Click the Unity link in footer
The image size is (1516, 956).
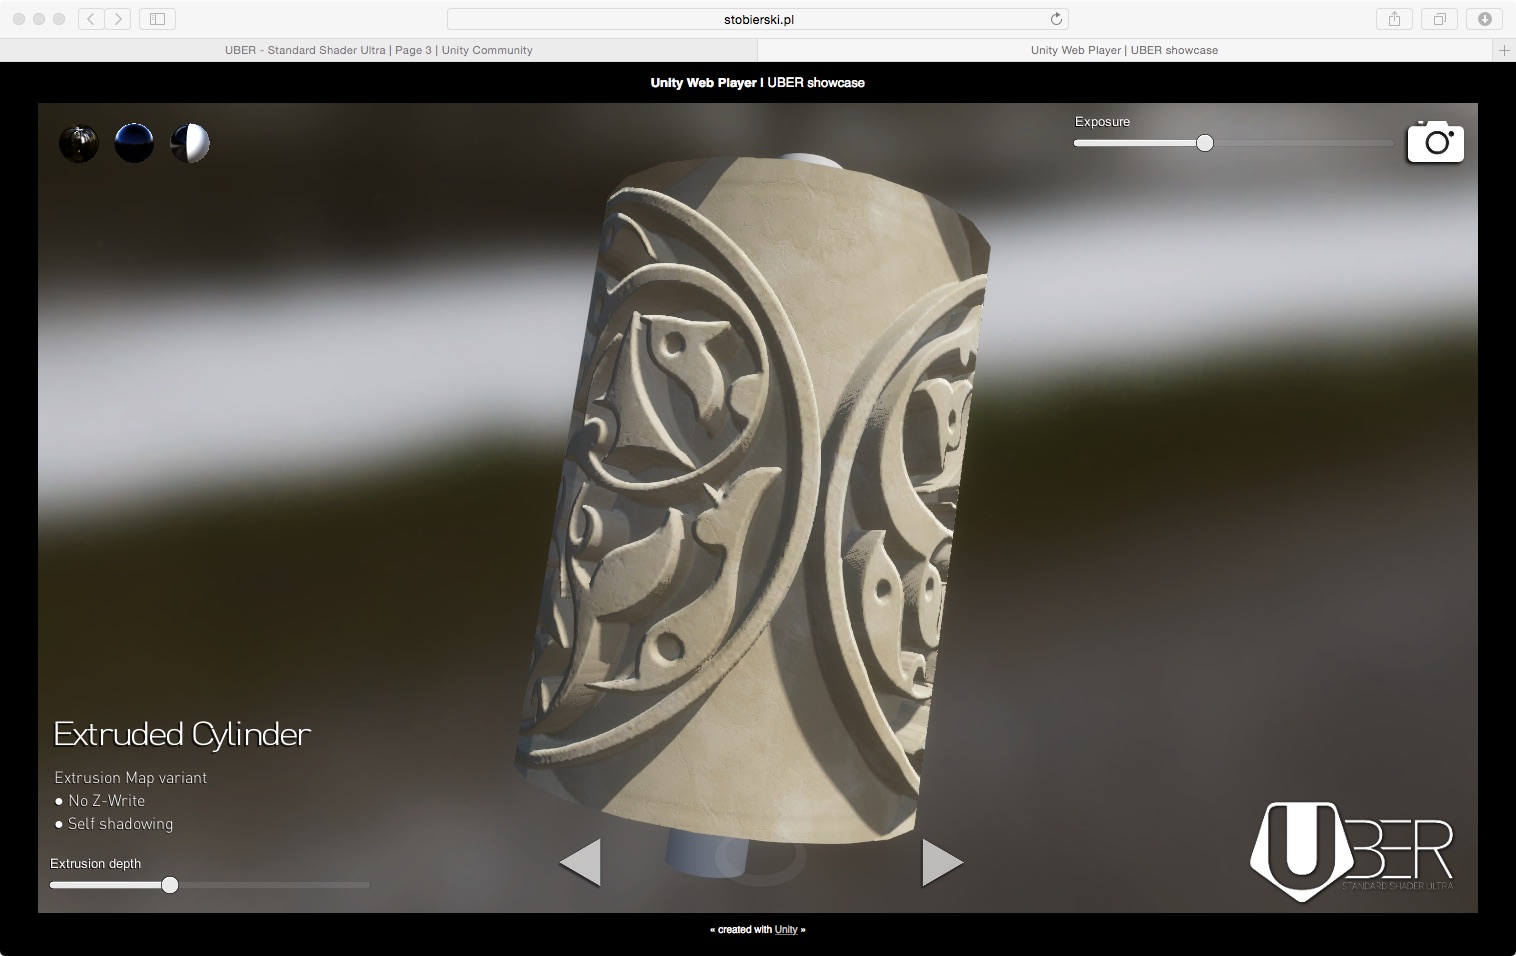pos(786,930)
